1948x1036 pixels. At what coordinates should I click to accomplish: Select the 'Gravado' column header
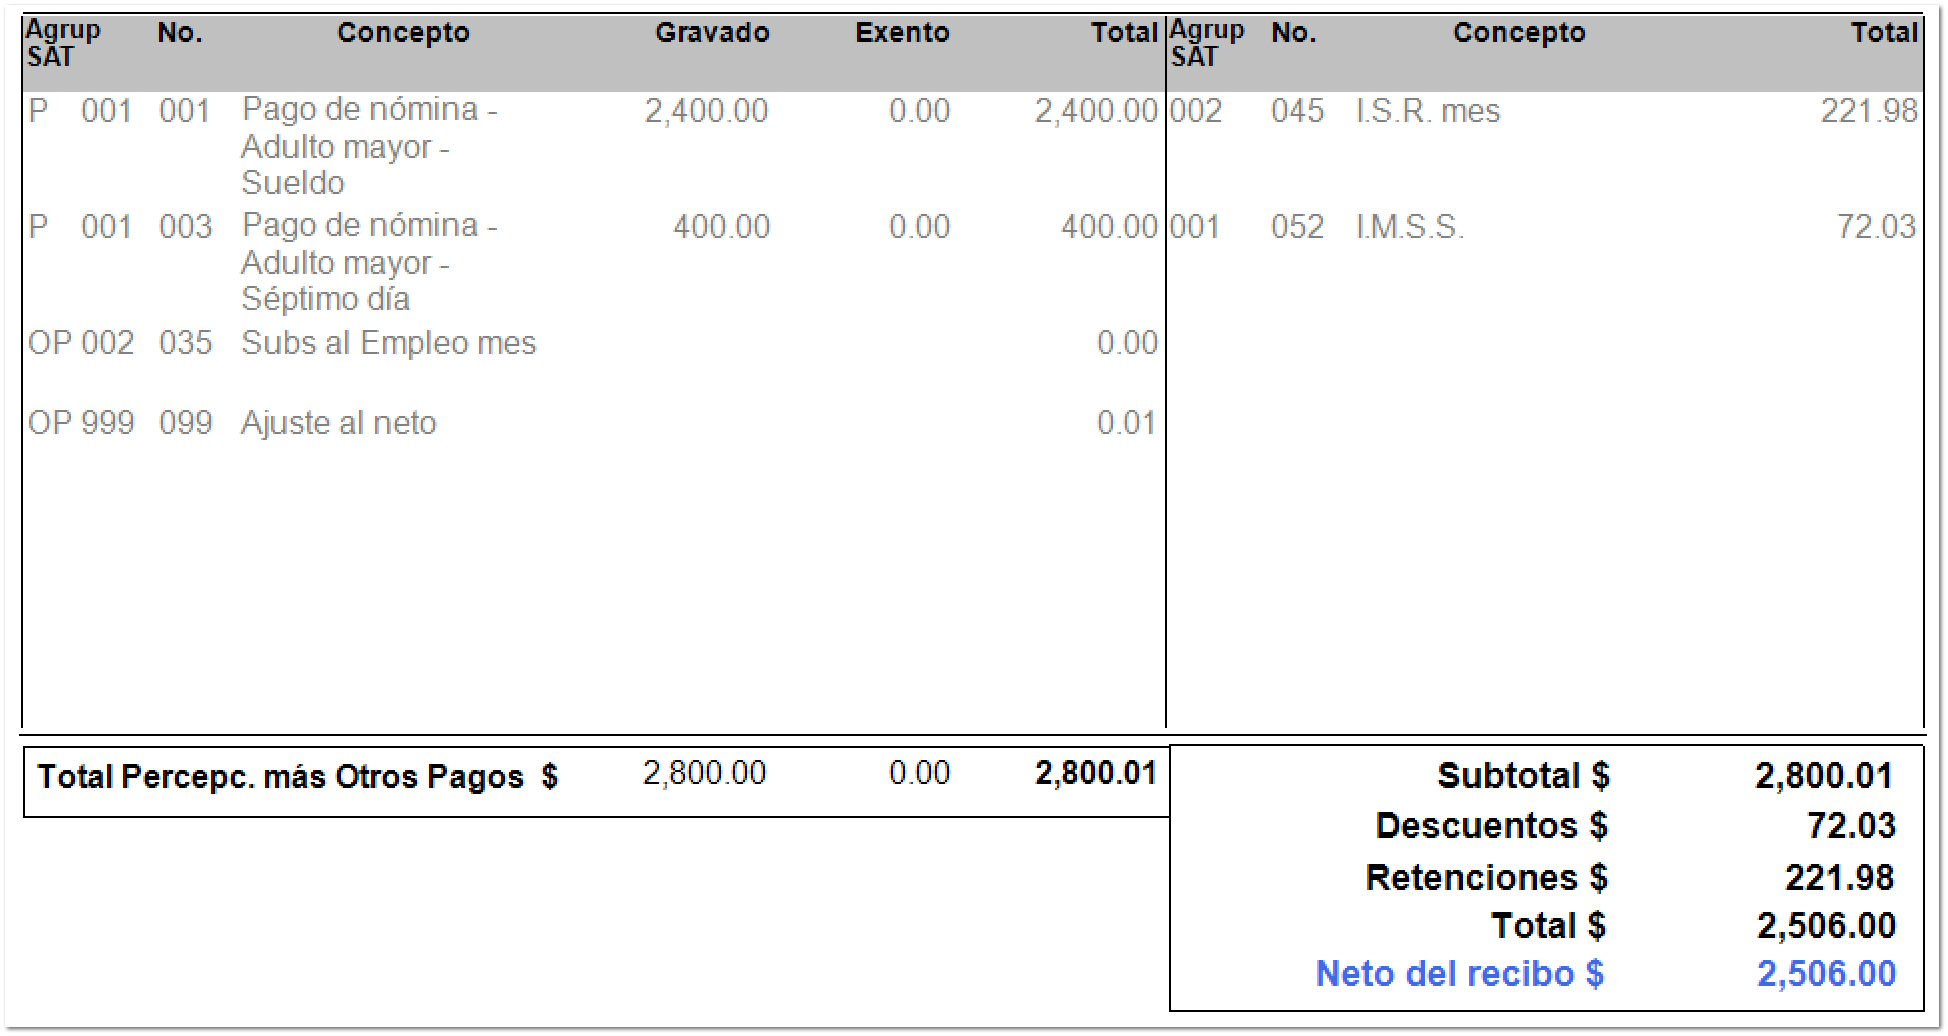pos(712,33)
